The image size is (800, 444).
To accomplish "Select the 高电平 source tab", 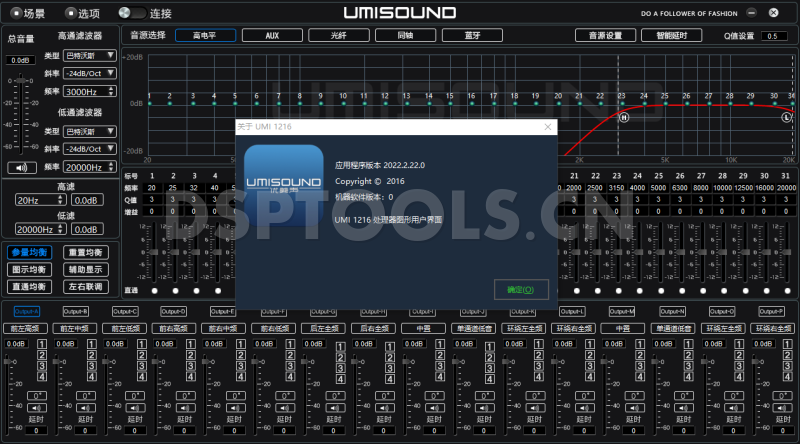I will 205,35.
